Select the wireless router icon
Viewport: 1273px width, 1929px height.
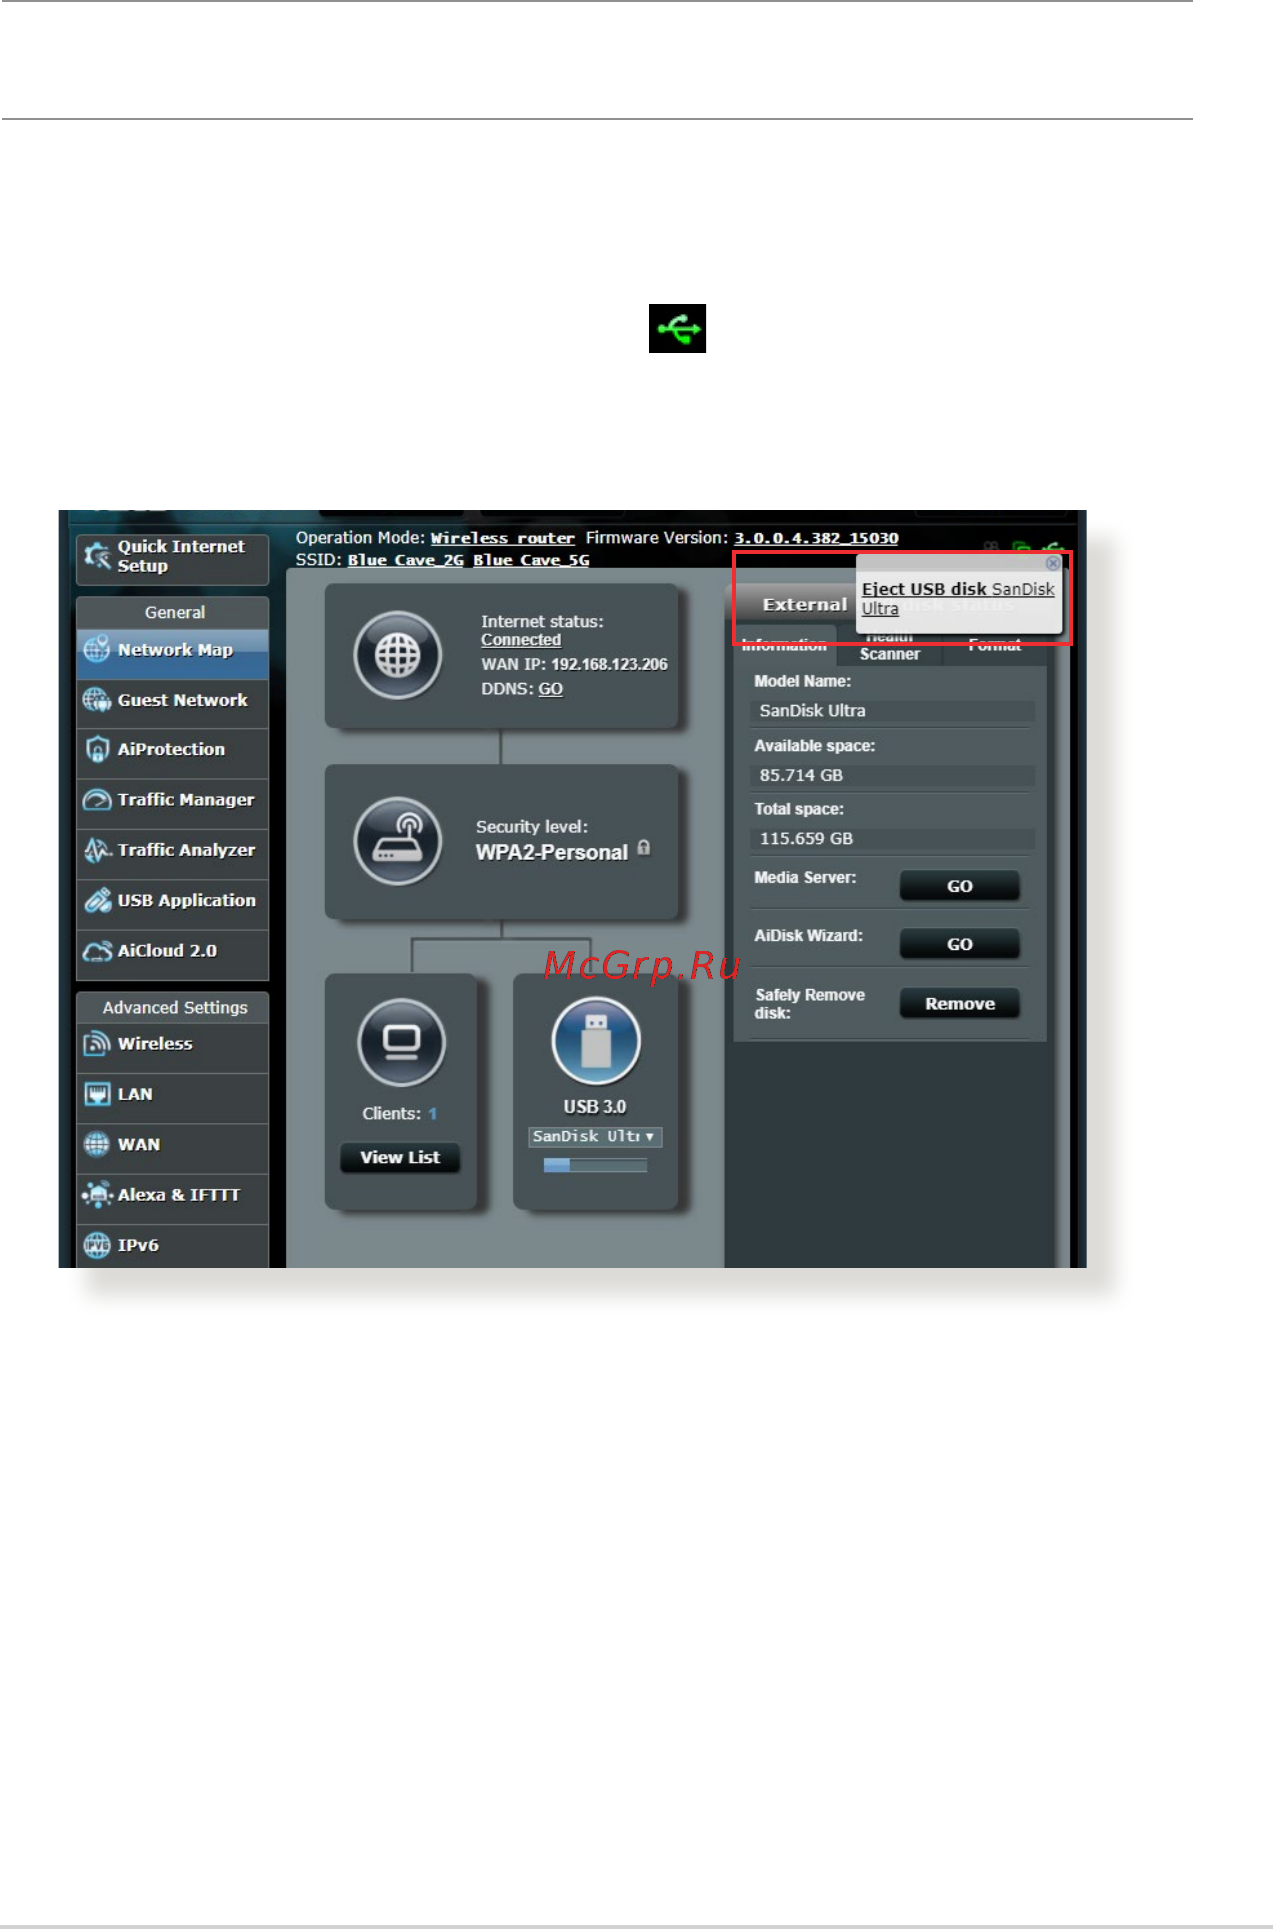pos(398,841)
